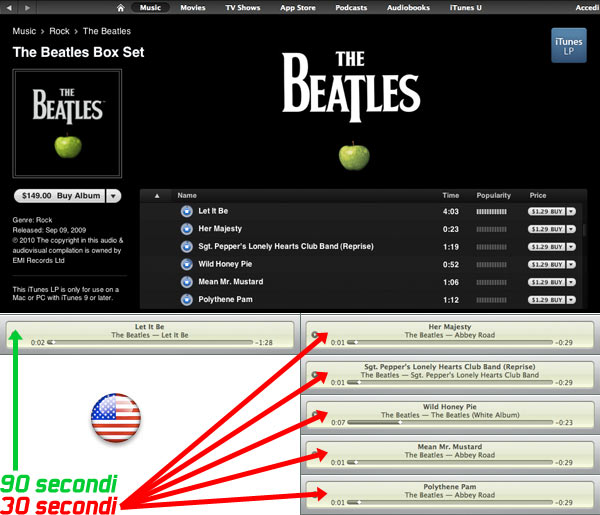Play preview of Her Majesty
This screenshot has width=600, height=515.
(x=186, y=229)
